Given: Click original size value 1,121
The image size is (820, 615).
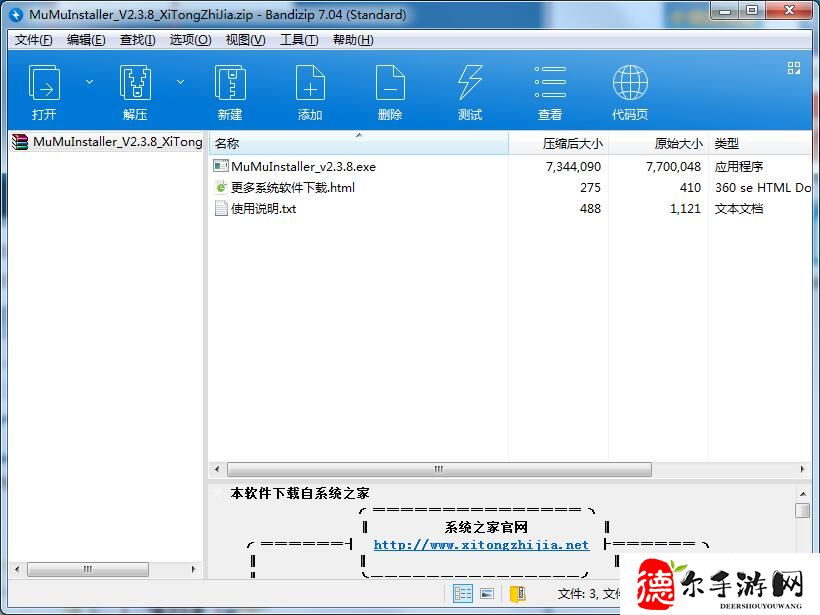Looking at the screenshot, I should [685, 209].
